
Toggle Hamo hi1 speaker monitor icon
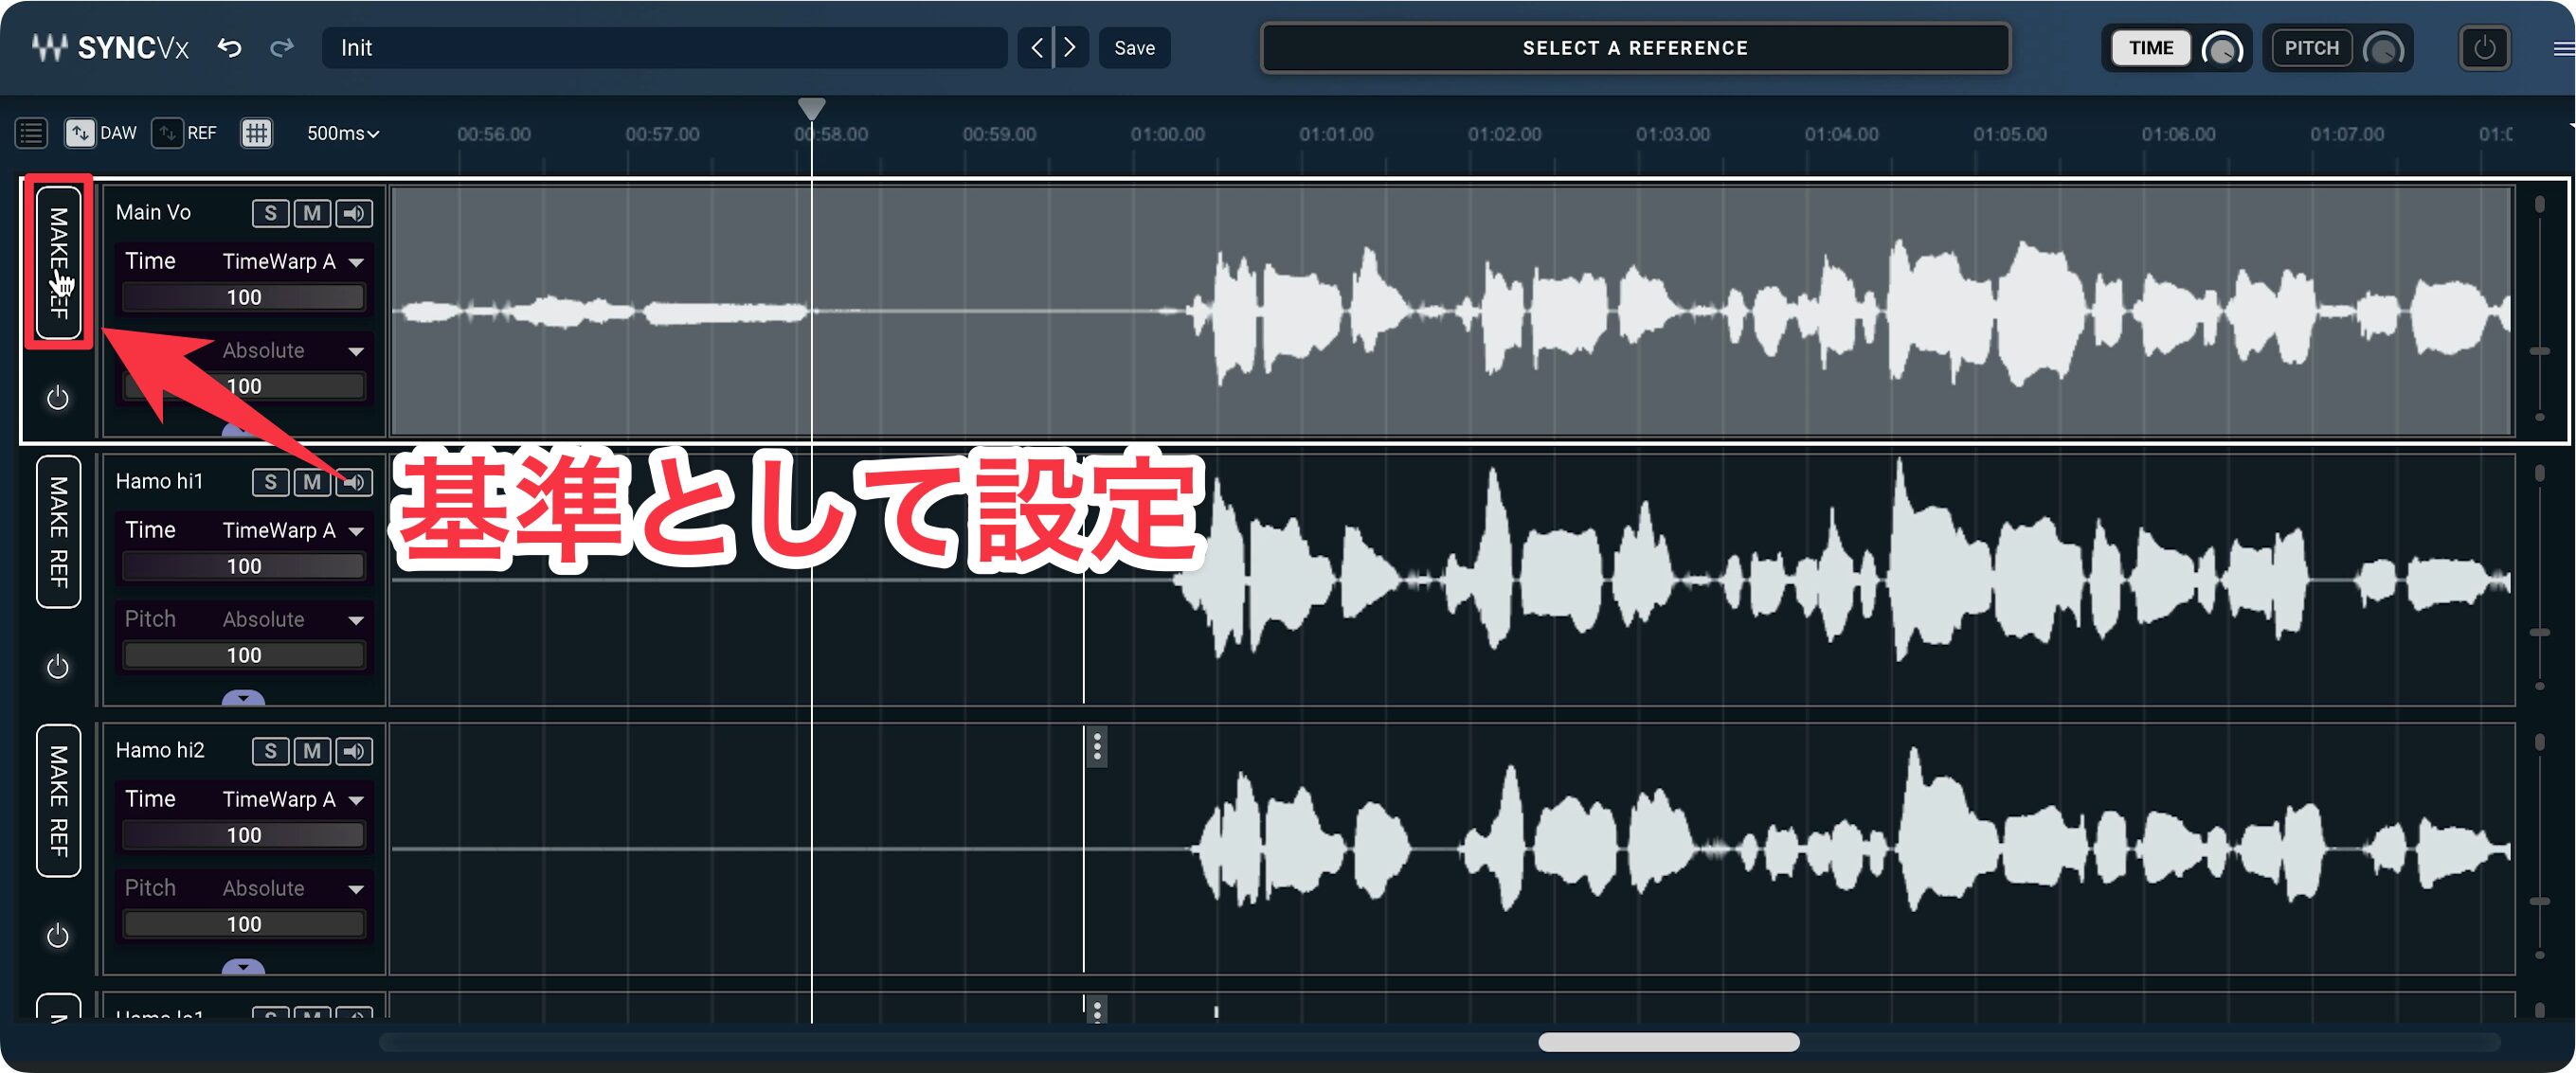tap(354, 482)
